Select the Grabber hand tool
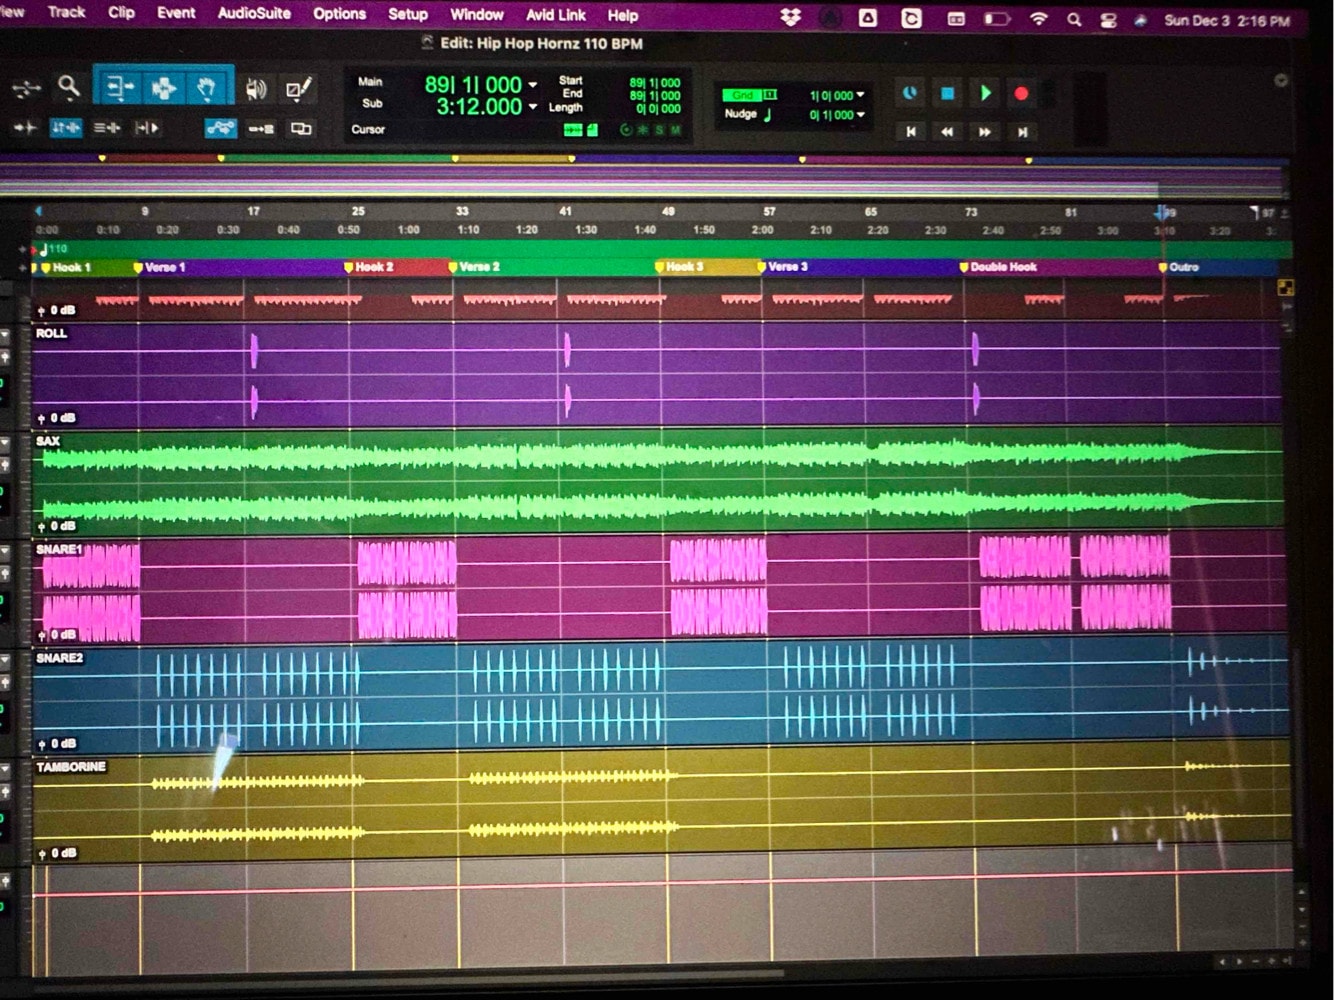Screen dimensions: 1334x1000 point(207,88)
